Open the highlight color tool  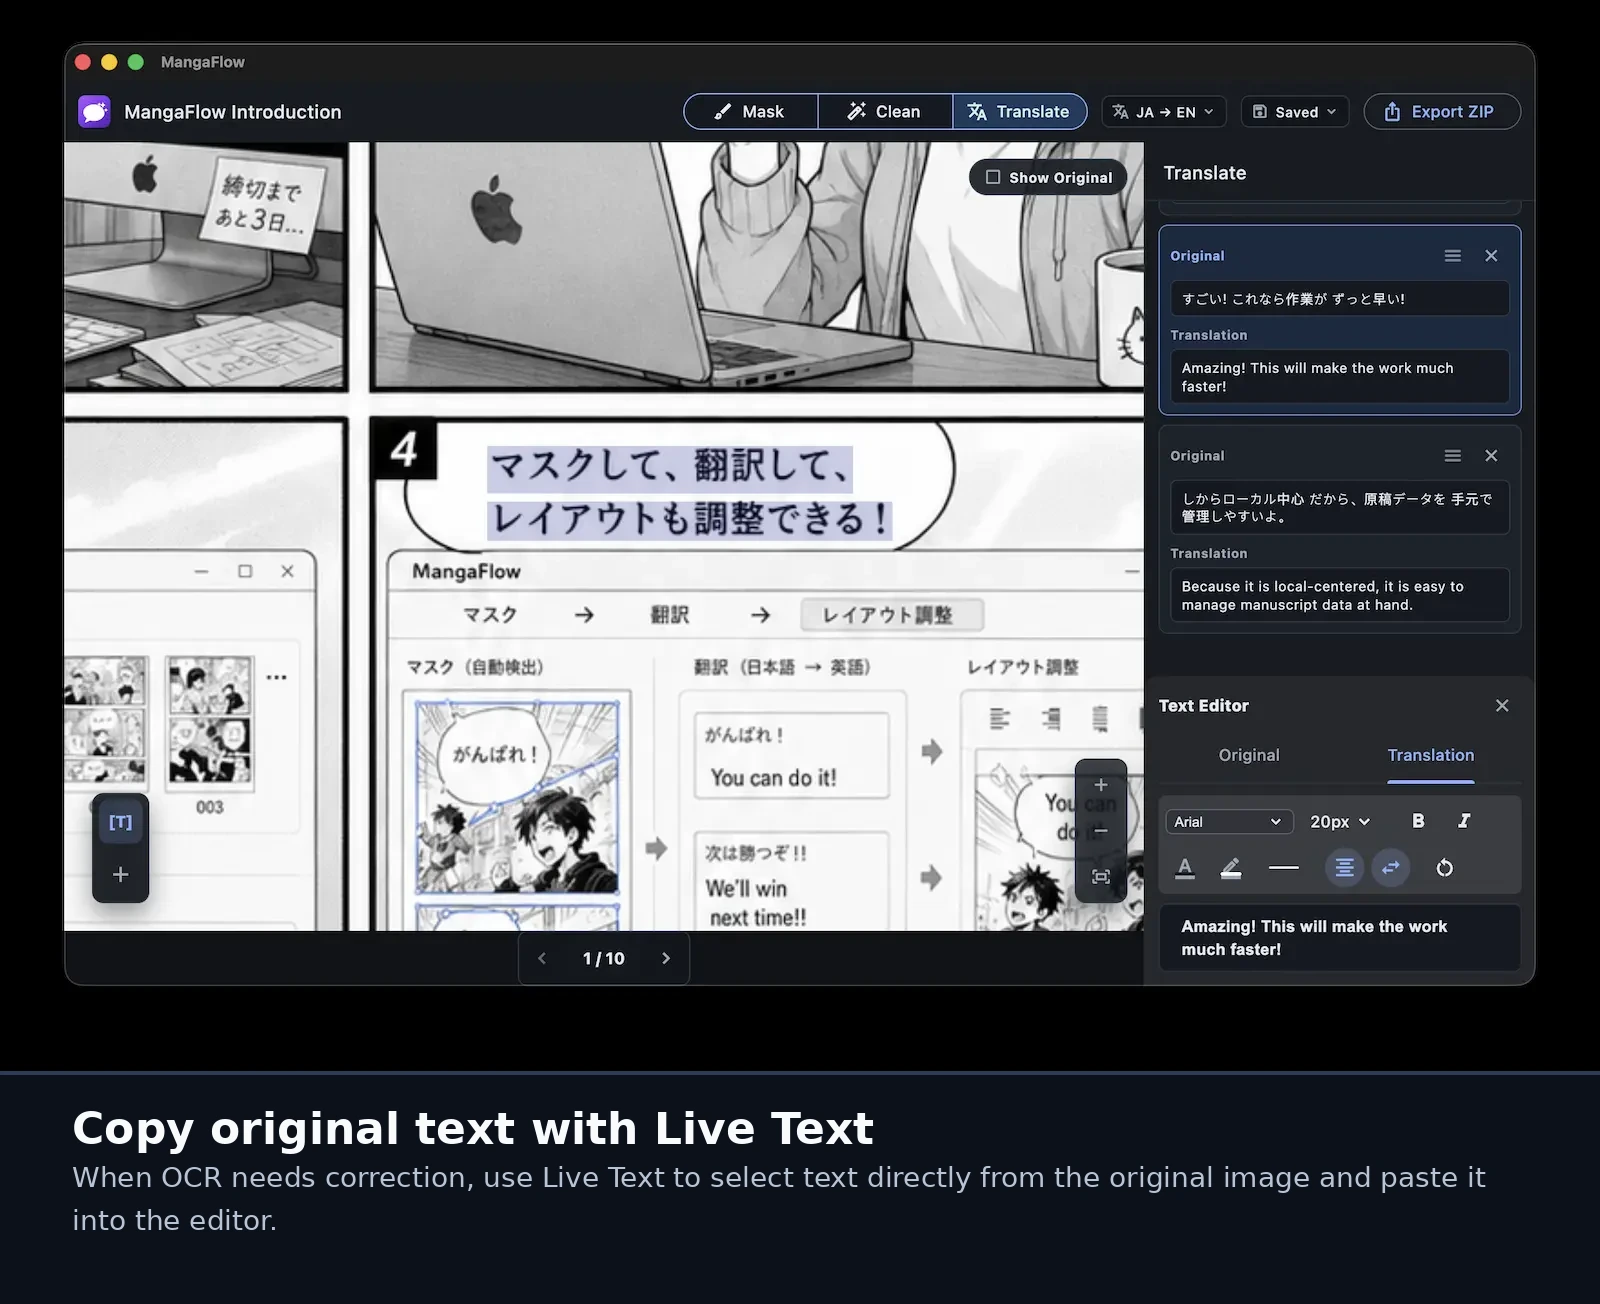(1231, 868)
